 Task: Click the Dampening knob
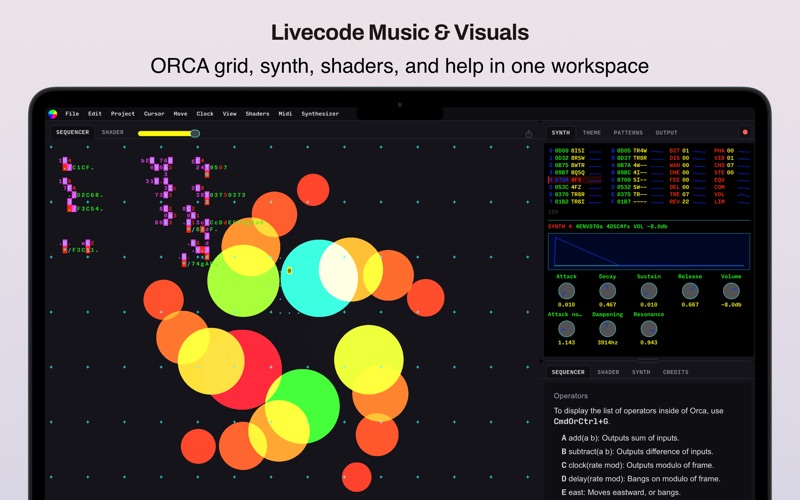click(607, 329)
